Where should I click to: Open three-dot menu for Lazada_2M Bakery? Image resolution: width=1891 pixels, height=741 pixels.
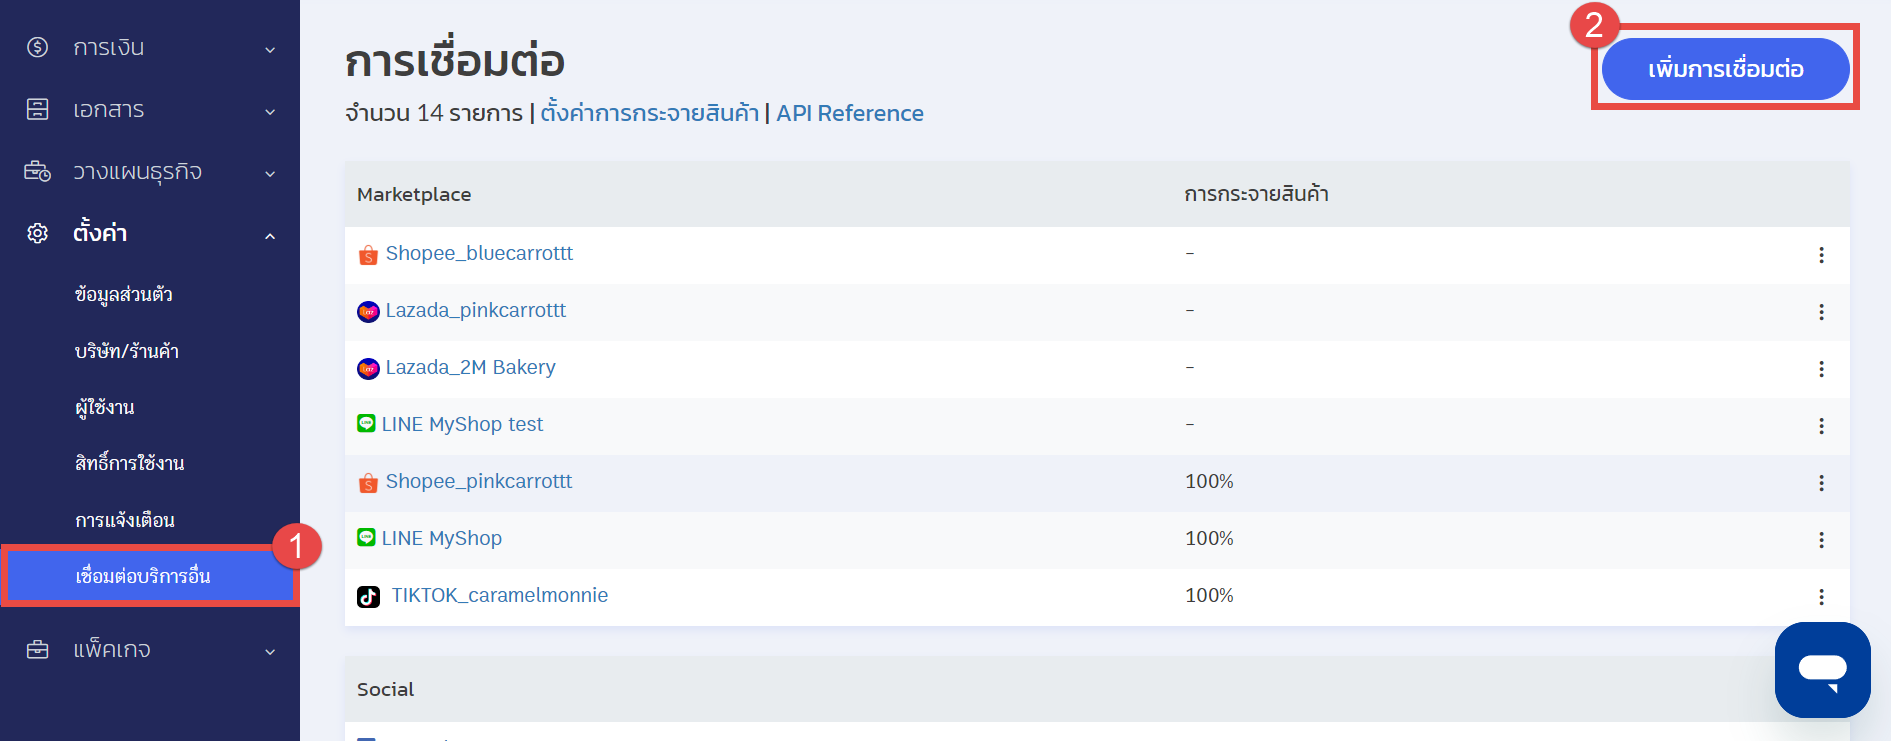[x=1821, y=369]
